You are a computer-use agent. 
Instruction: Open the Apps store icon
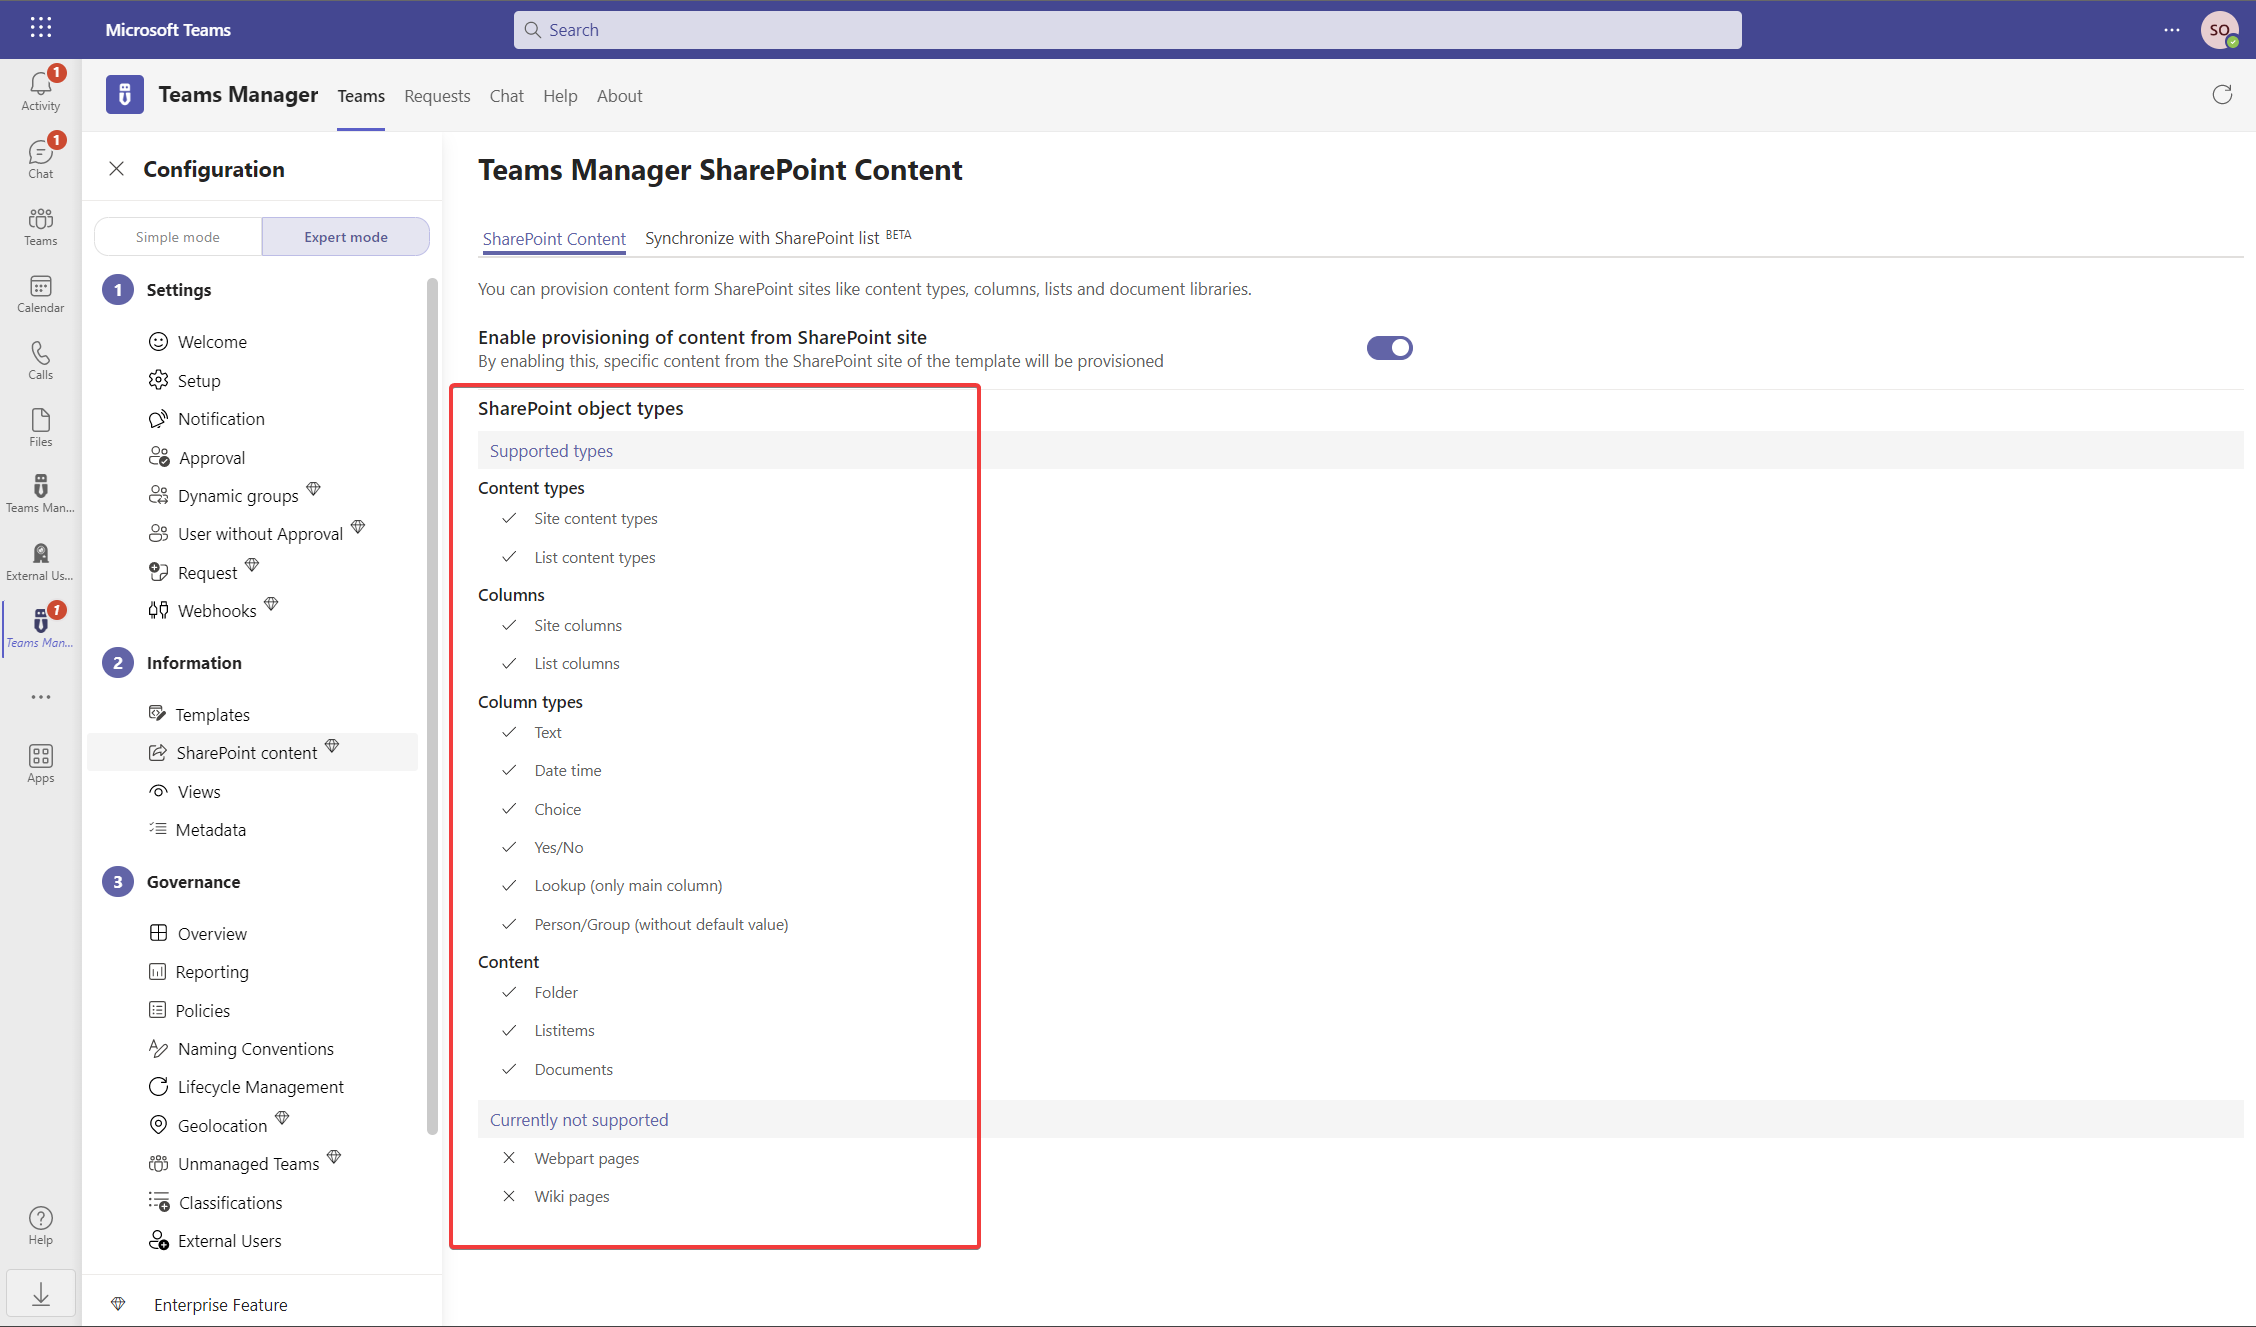[40, 764]
